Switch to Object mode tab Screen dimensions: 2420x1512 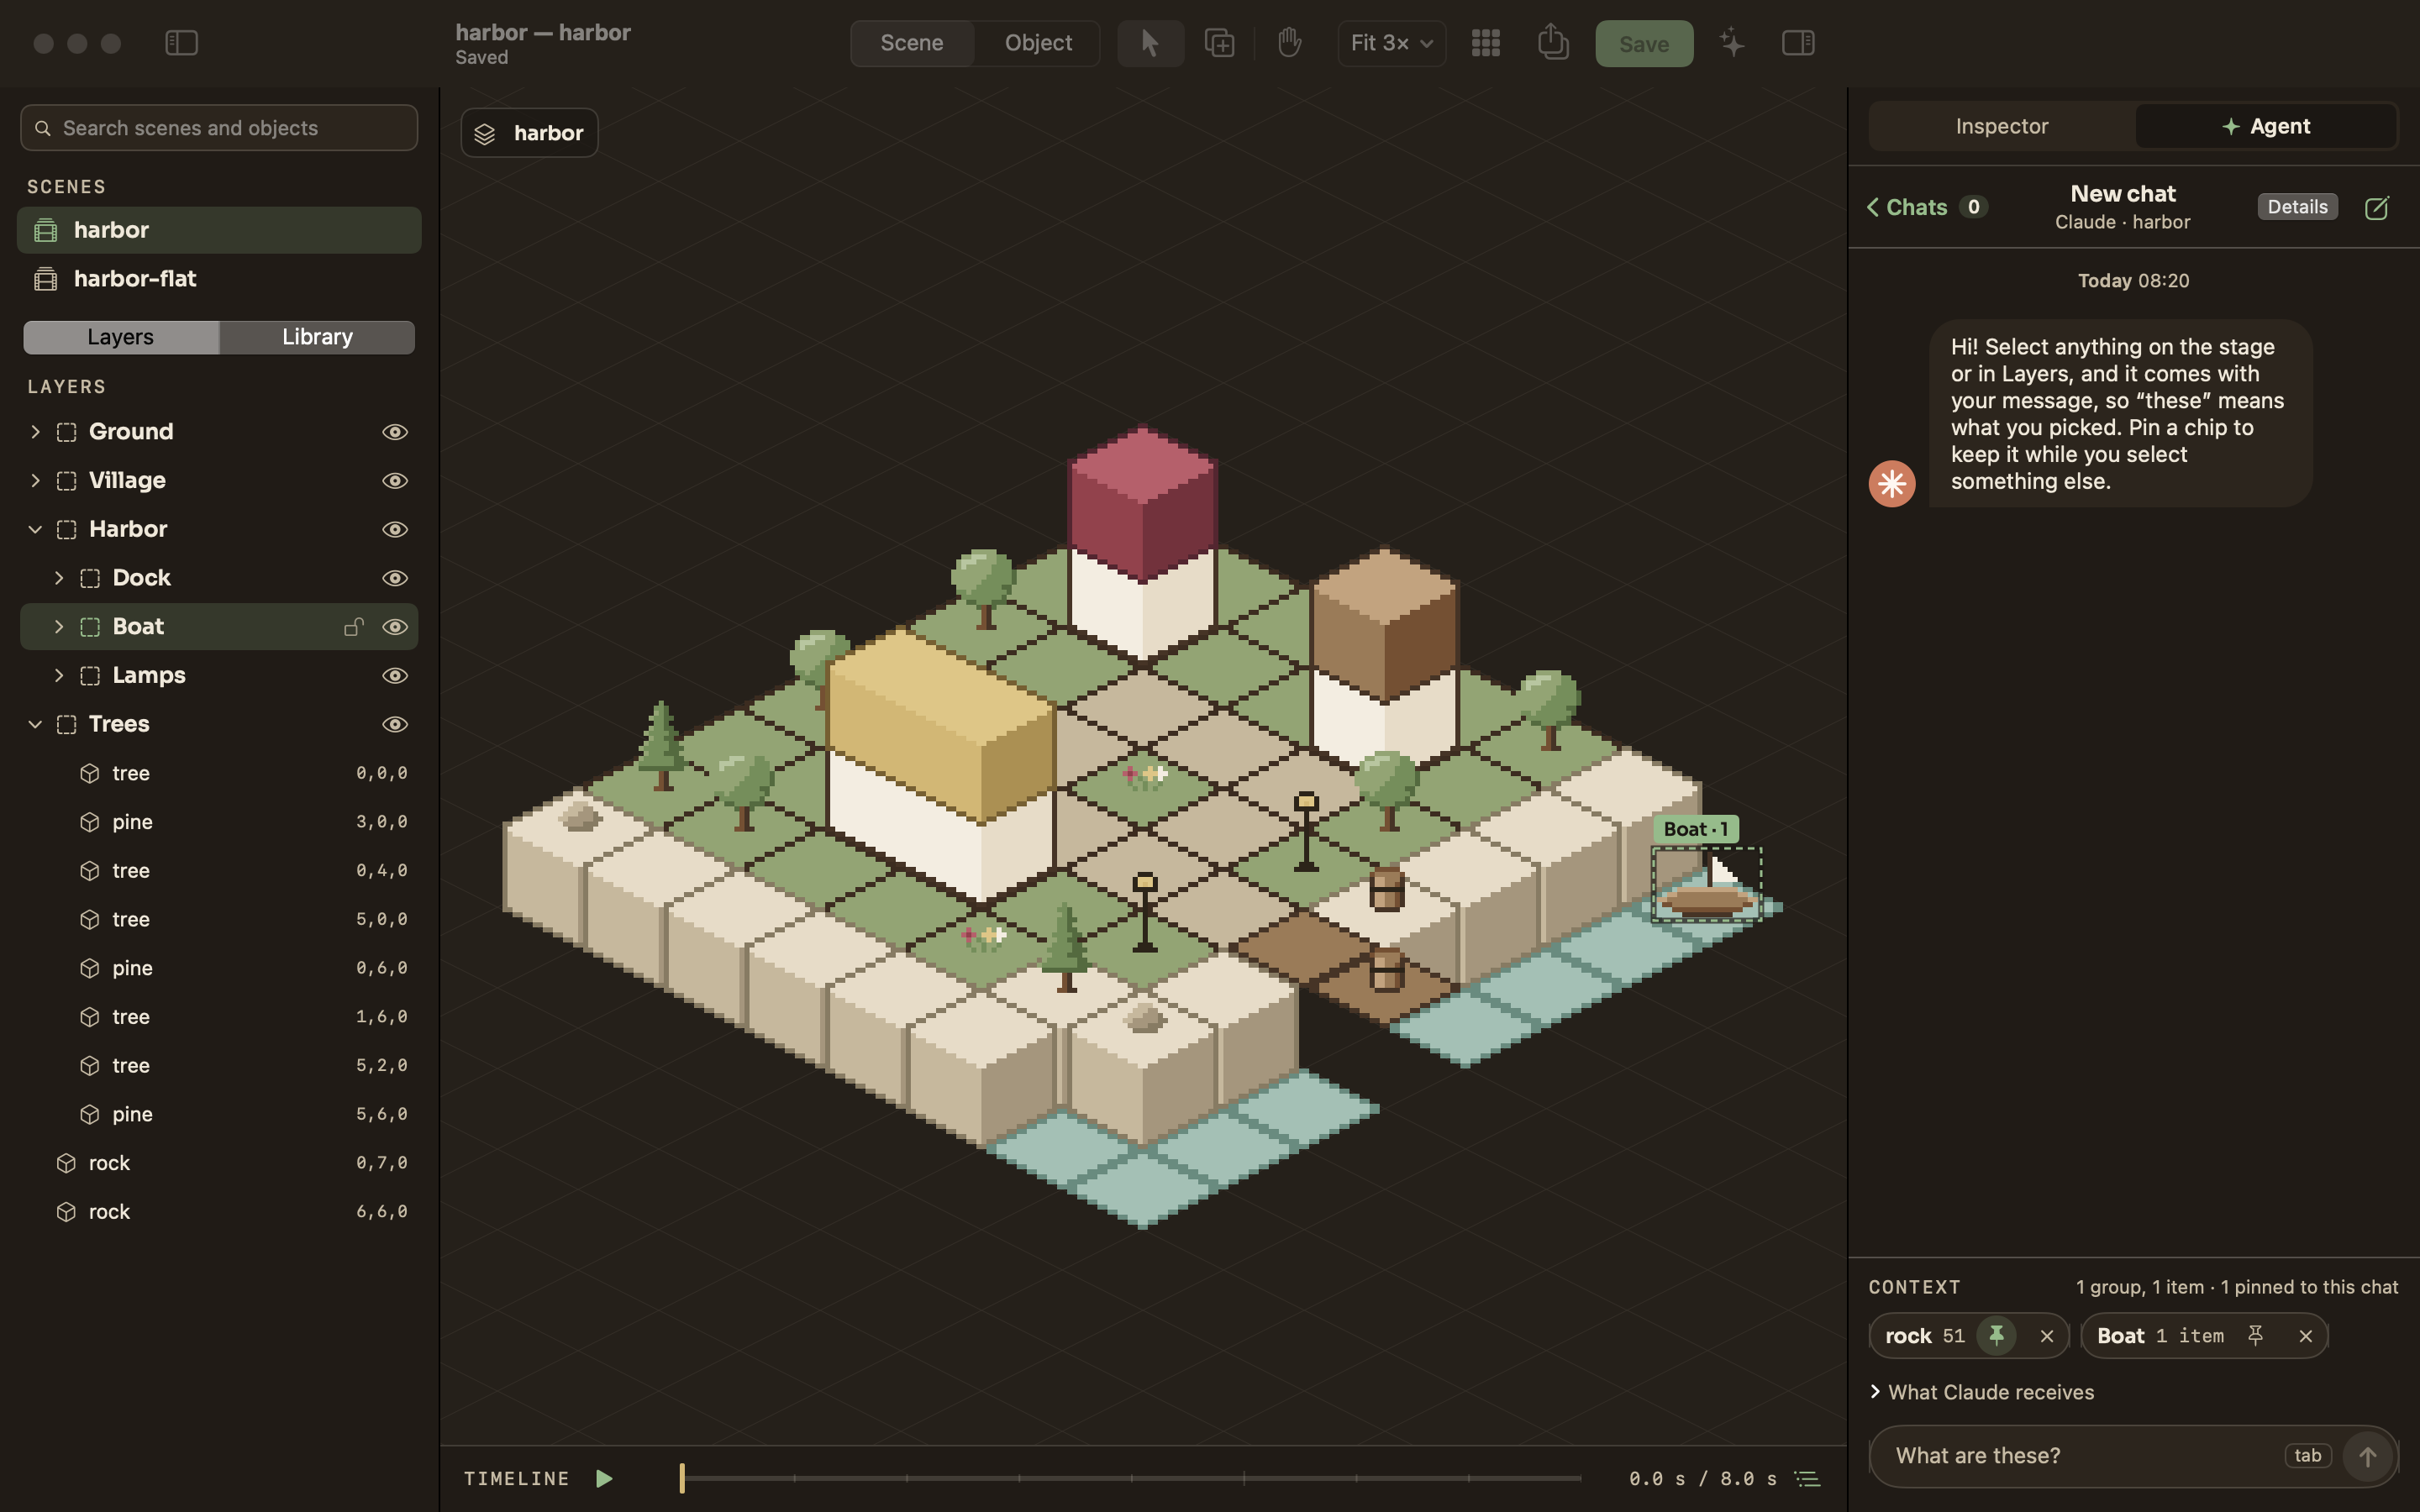coord(1037,43)
